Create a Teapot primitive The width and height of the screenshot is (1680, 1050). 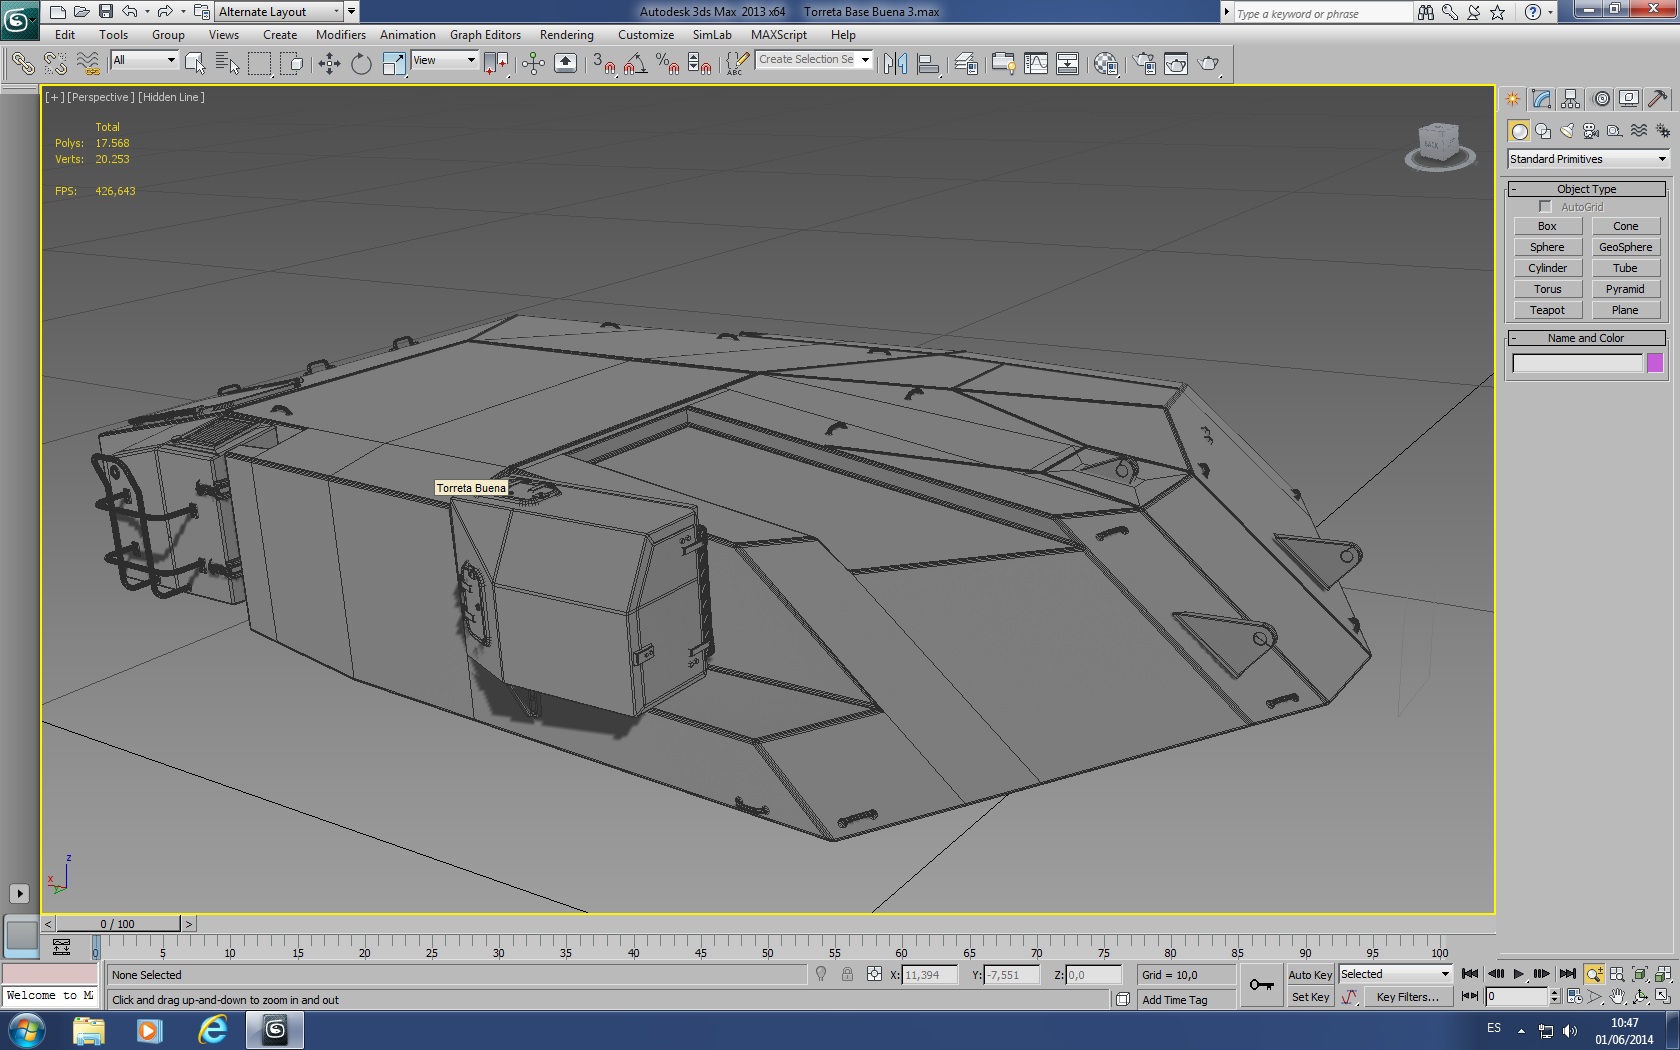[x=1547, y=310]
